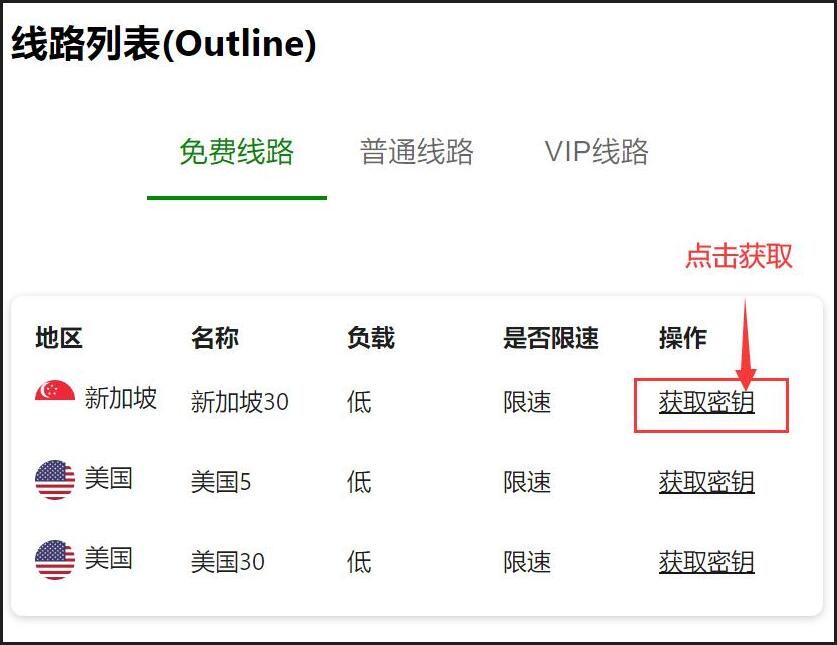Select the VIP线路 tab
Viewport: 837px width, 645px height.
tap(596, 152)
